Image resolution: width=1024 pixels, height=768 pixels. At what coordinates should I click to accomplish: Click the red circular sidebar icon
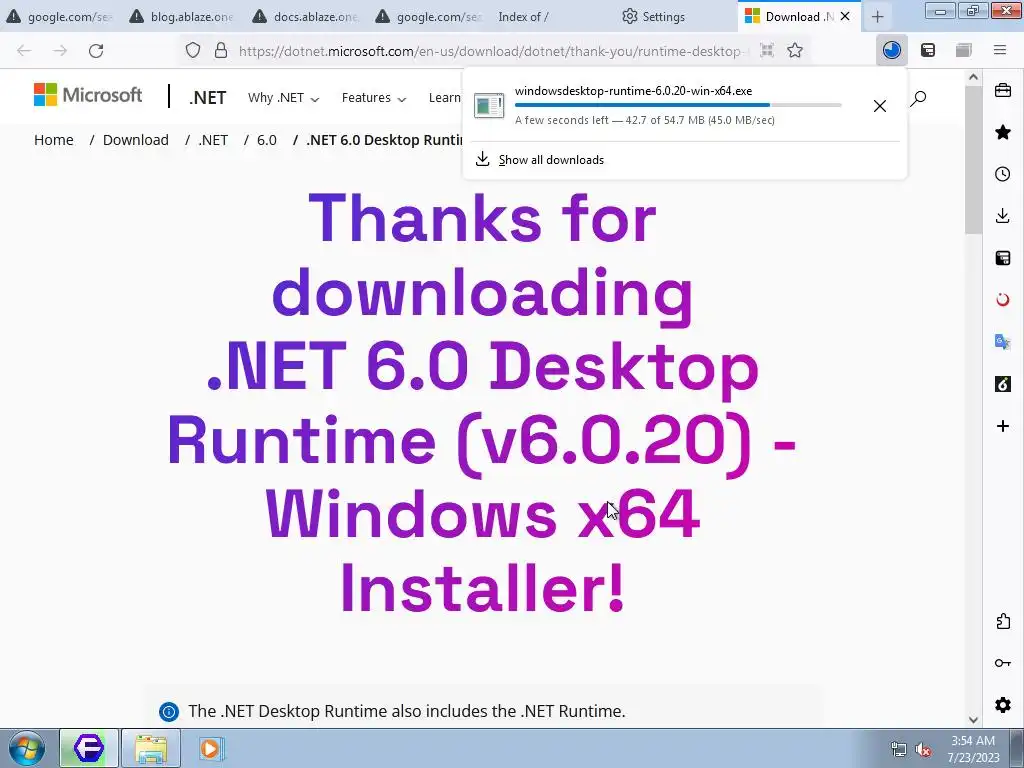coord(1002,300)
